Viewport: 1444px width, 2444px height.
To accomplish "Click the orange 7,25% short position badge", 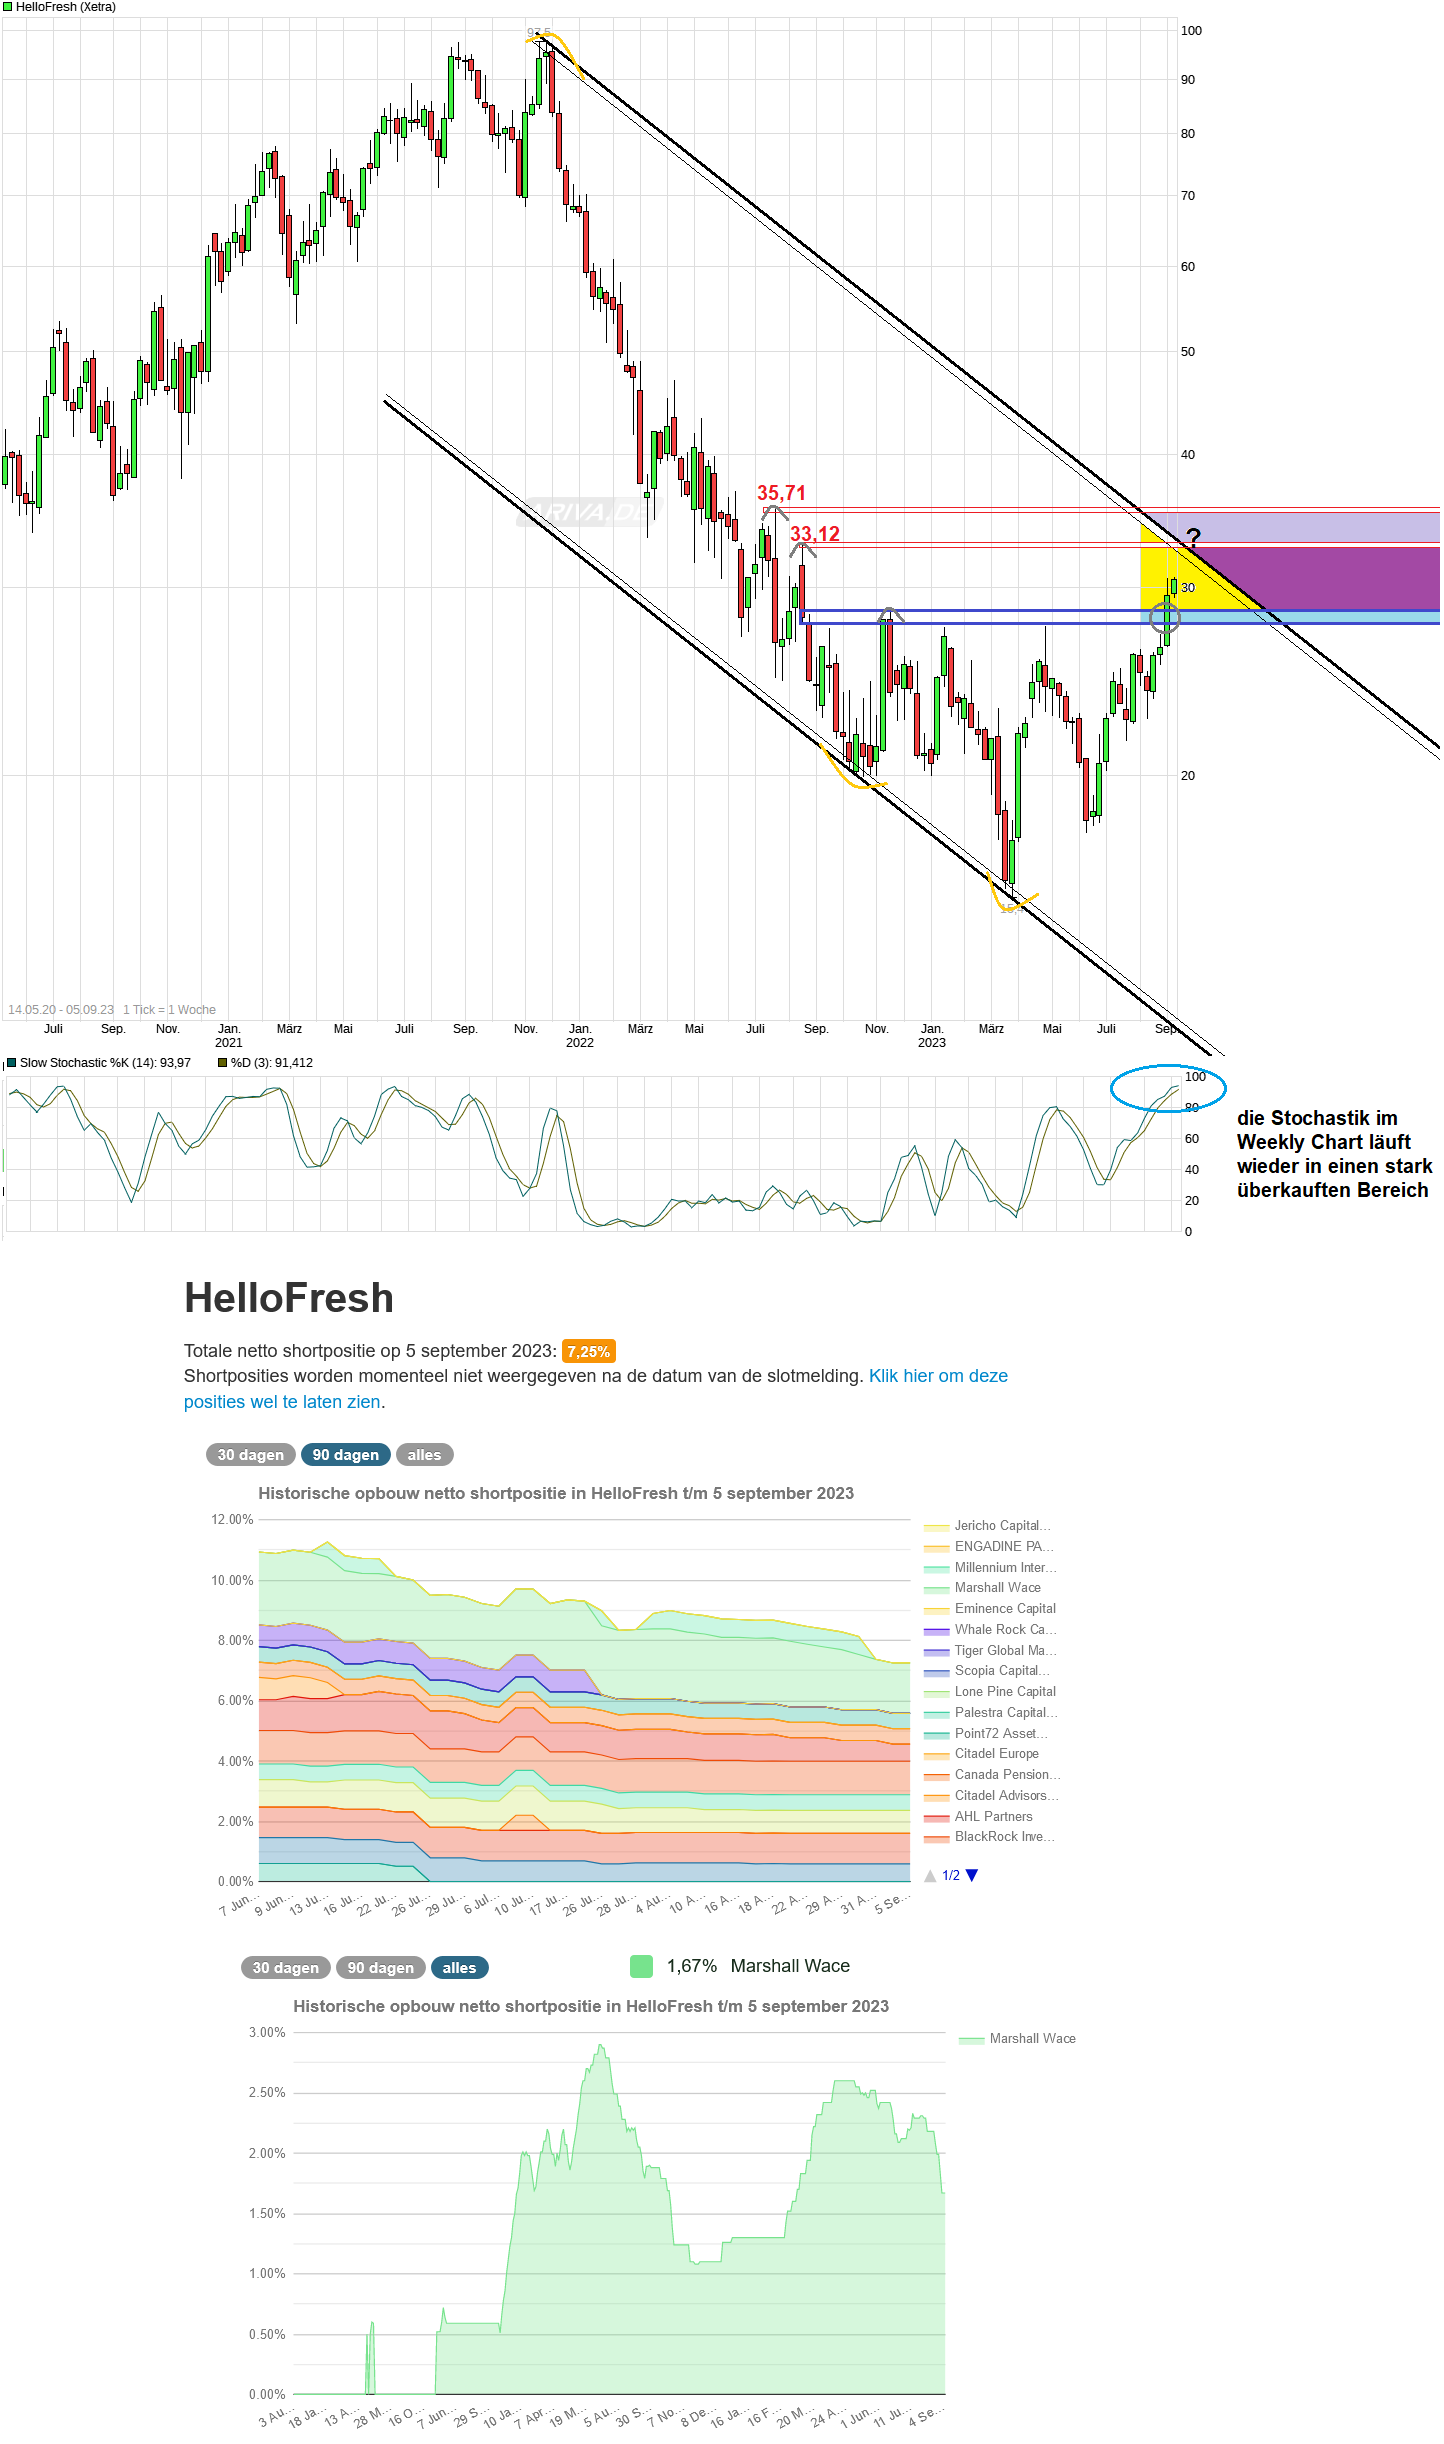I will click(588, 1352).
